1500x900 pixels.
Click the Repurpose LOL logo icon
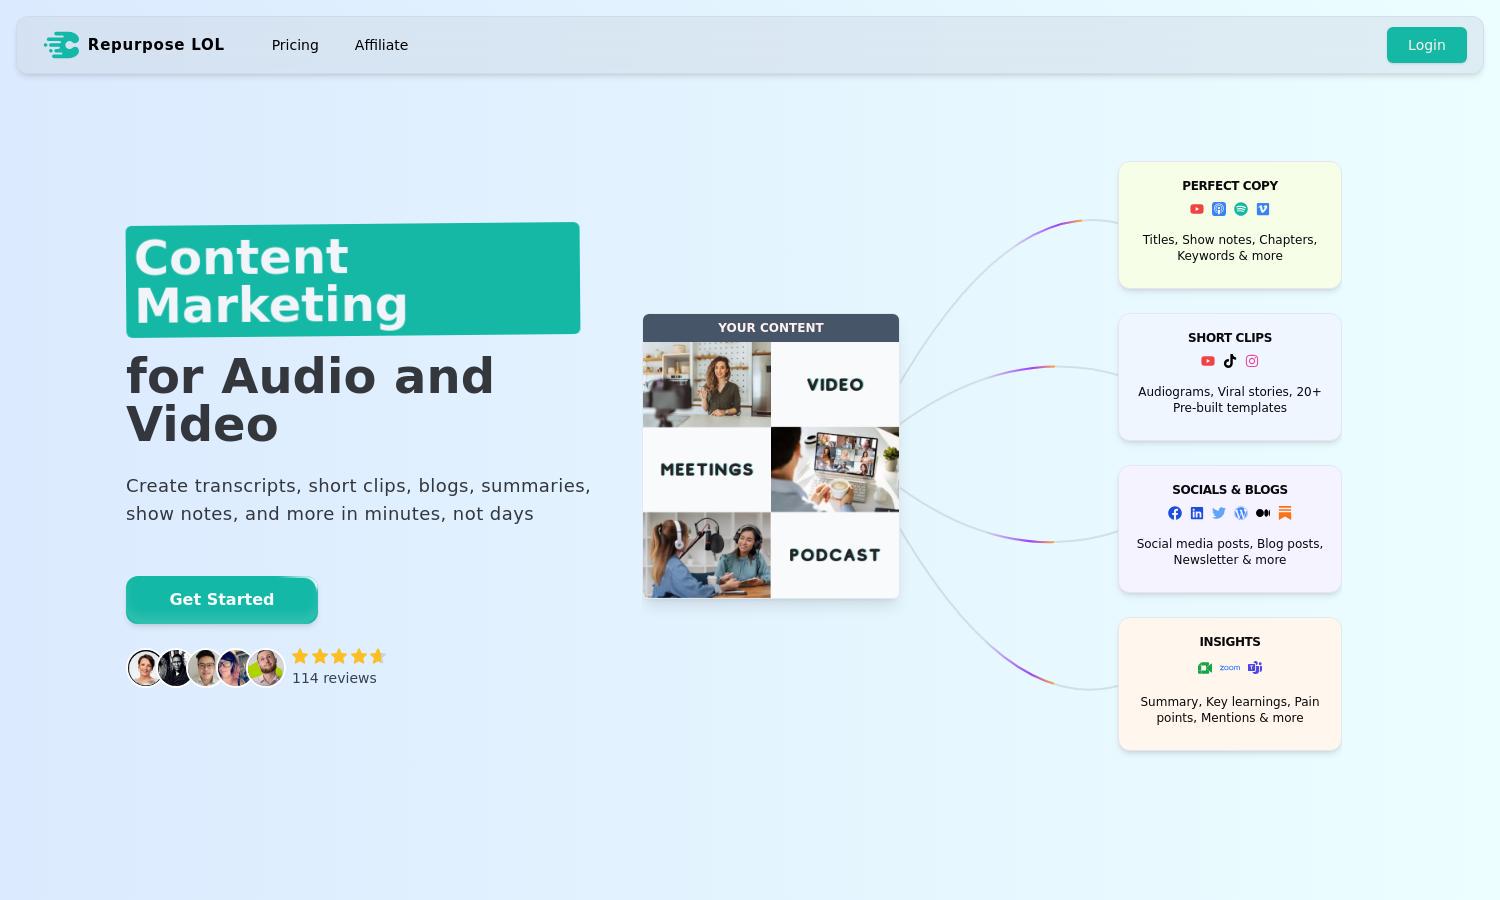pos(62,45)
